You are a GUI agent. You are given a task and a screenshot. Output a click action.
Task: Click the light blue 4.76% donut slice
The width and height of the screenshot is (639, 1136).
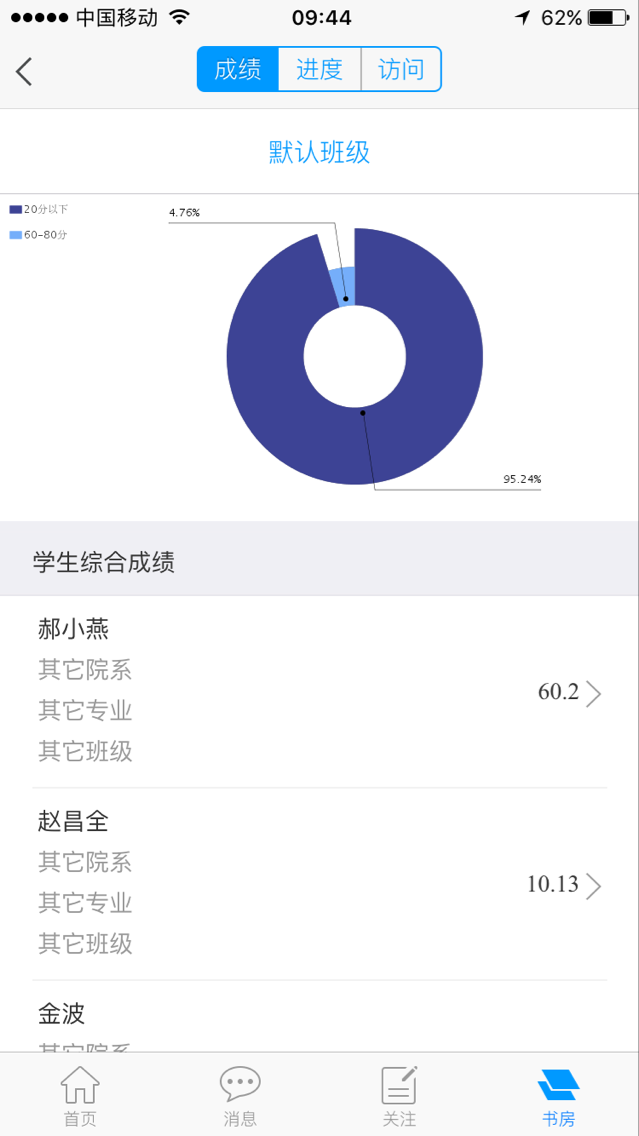(x=343, y=285)
